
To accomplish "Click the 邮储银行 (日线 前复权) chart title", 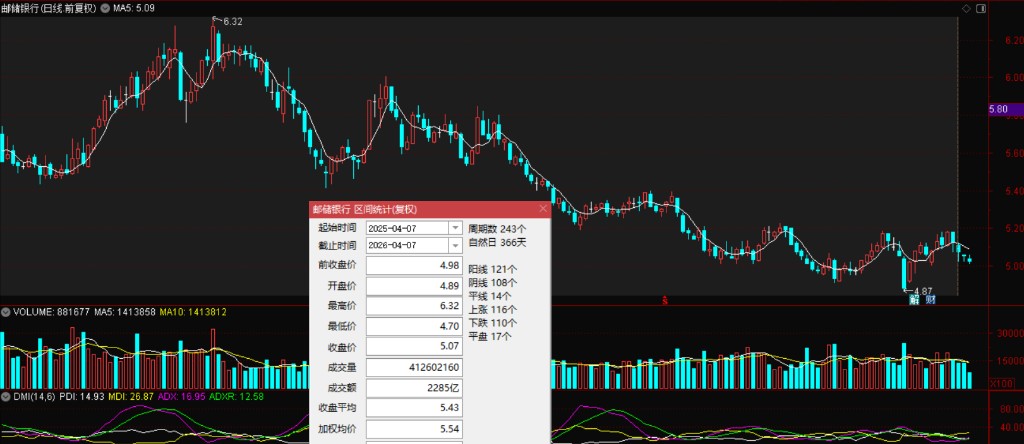I will pos(50,8).
